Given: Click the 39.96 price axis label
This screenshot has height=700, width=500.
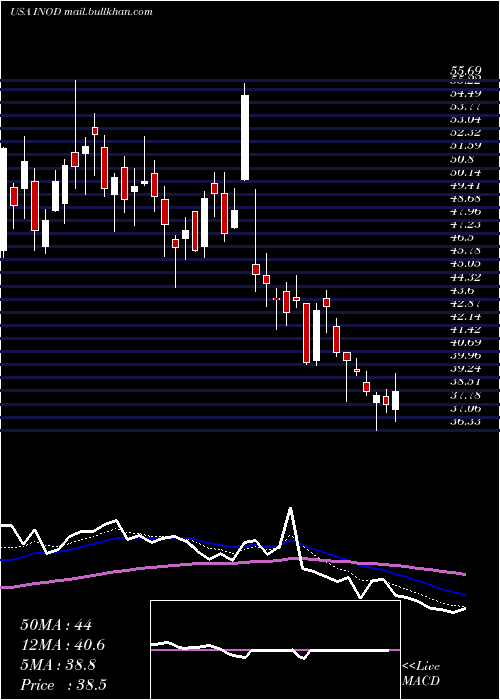Looking at the screenshot, I should (465, 355).
